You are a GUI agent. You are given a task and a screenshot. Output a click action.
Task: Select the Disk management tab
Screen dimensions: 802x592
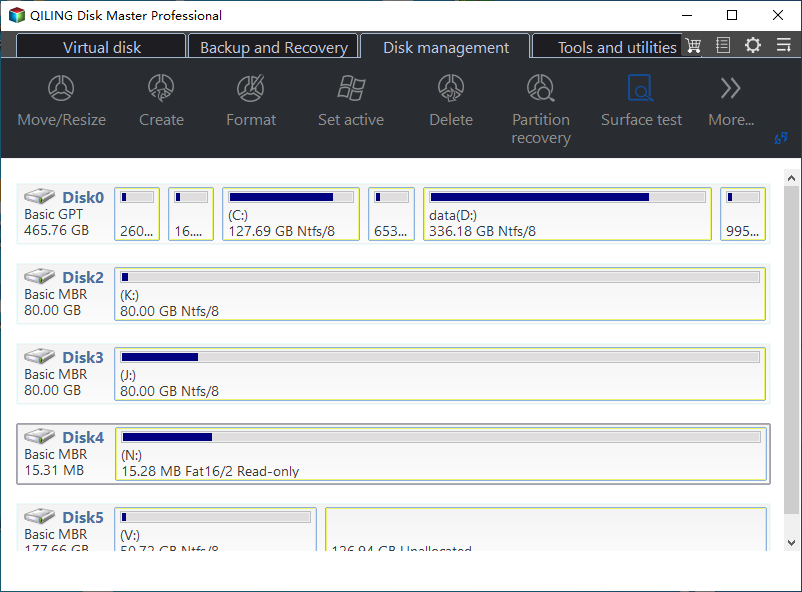[x=445, y=47]
